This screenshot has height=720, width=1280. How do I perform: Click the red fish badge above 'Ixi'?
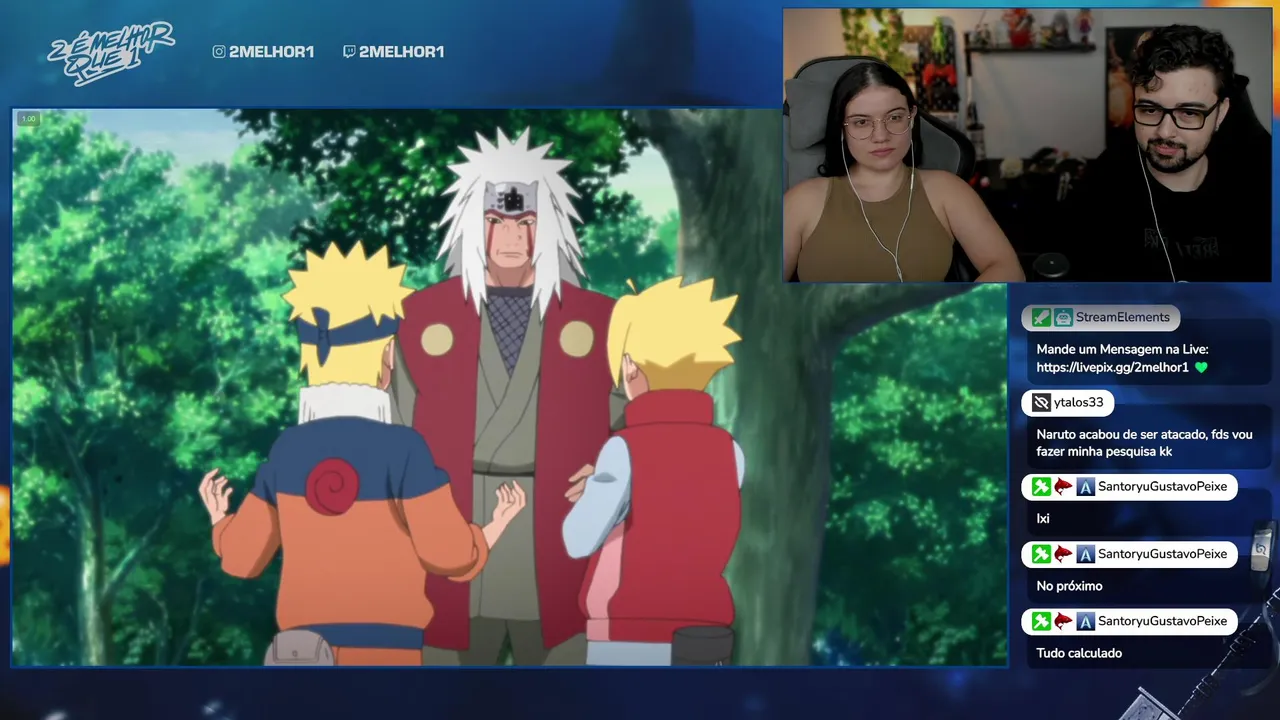[x=1063, y=487]
